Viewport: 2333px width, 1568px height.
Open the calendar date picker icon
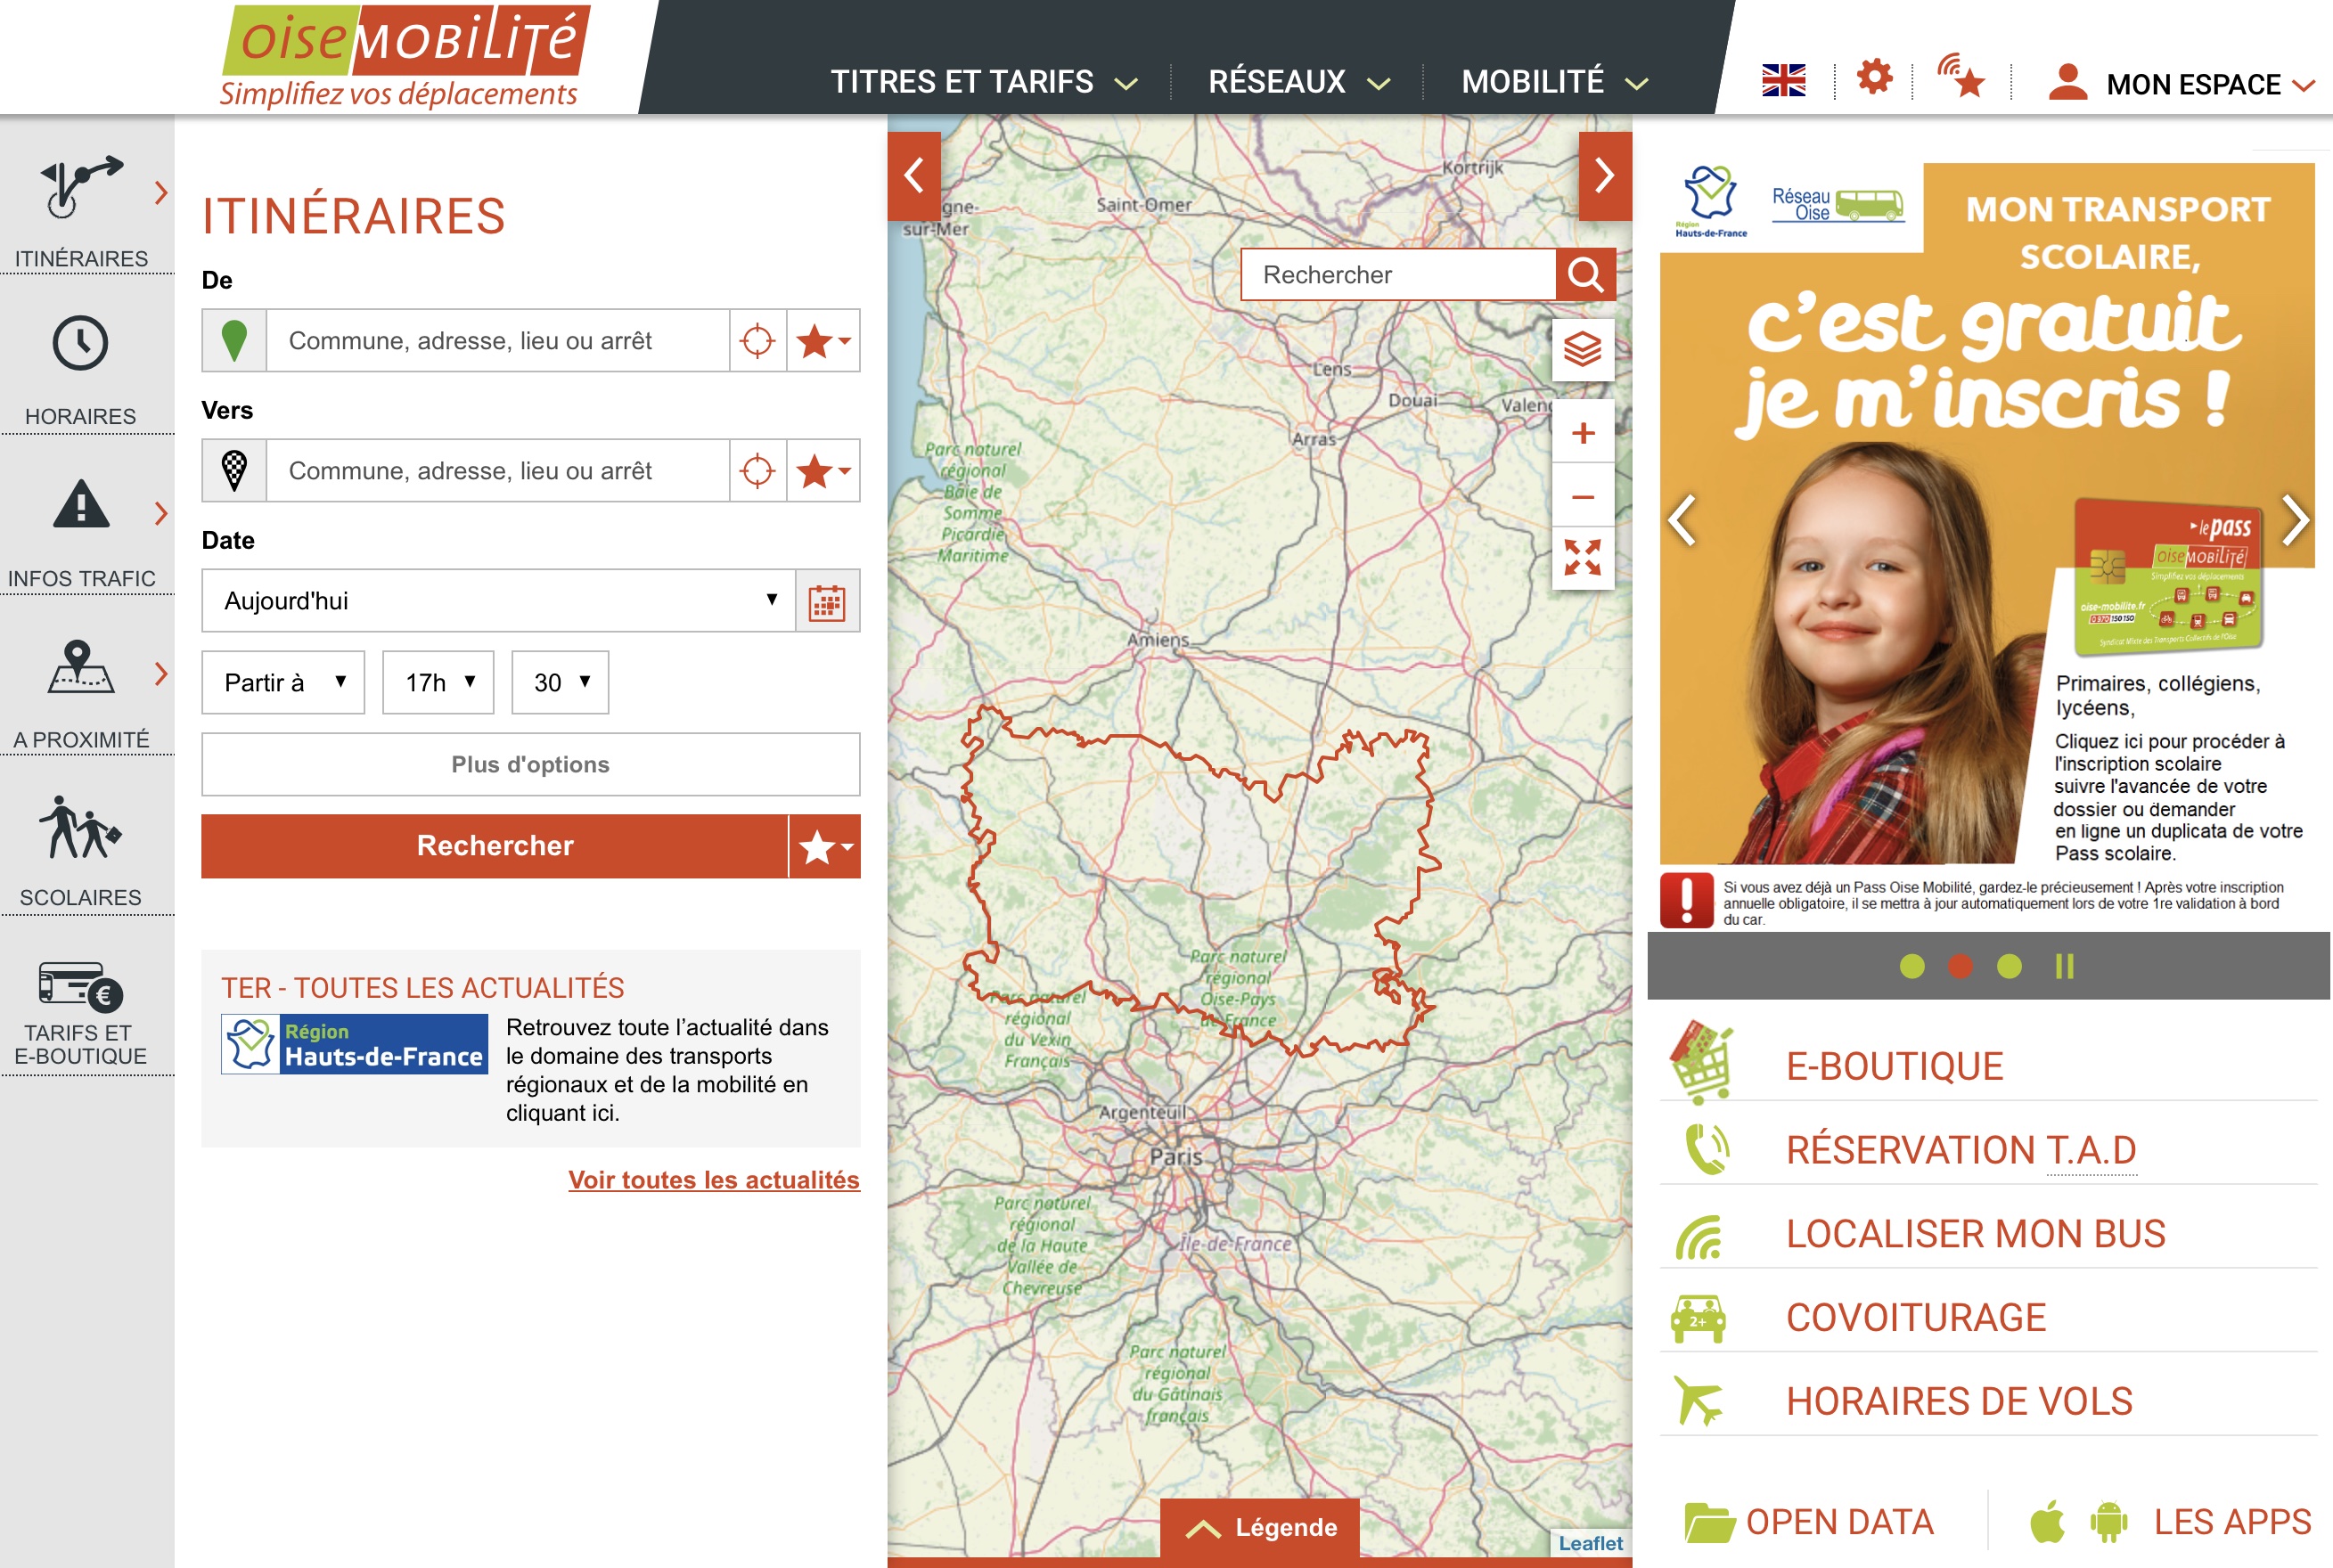coord(827,602)
